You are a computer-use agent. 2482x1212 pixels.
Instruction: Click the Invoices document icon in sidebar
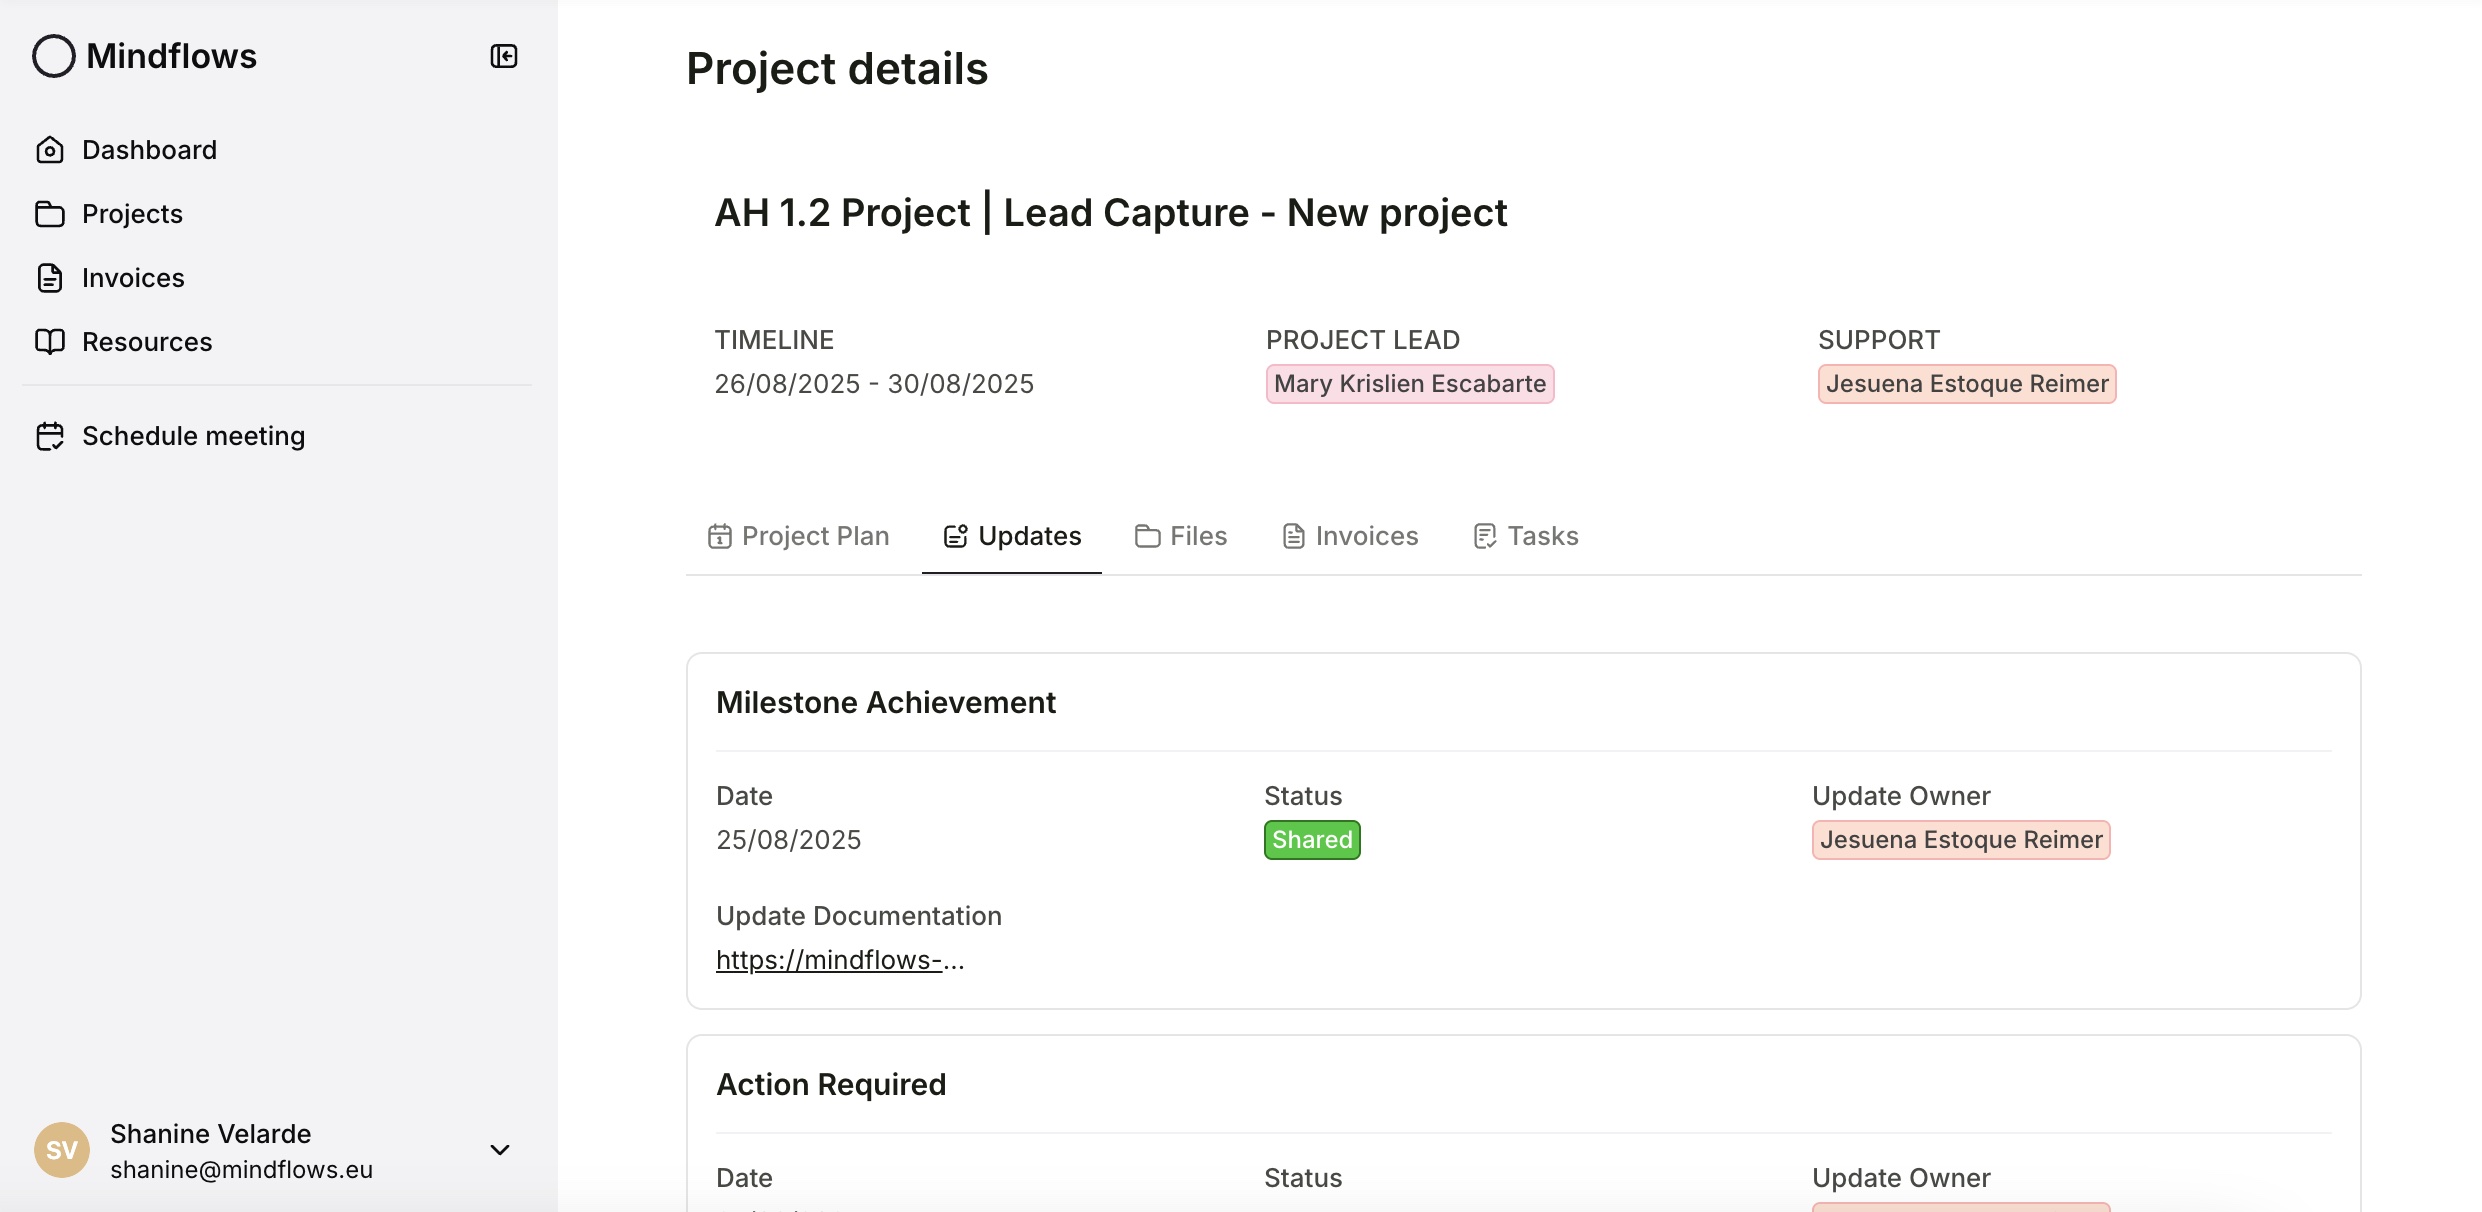[51, 277]
